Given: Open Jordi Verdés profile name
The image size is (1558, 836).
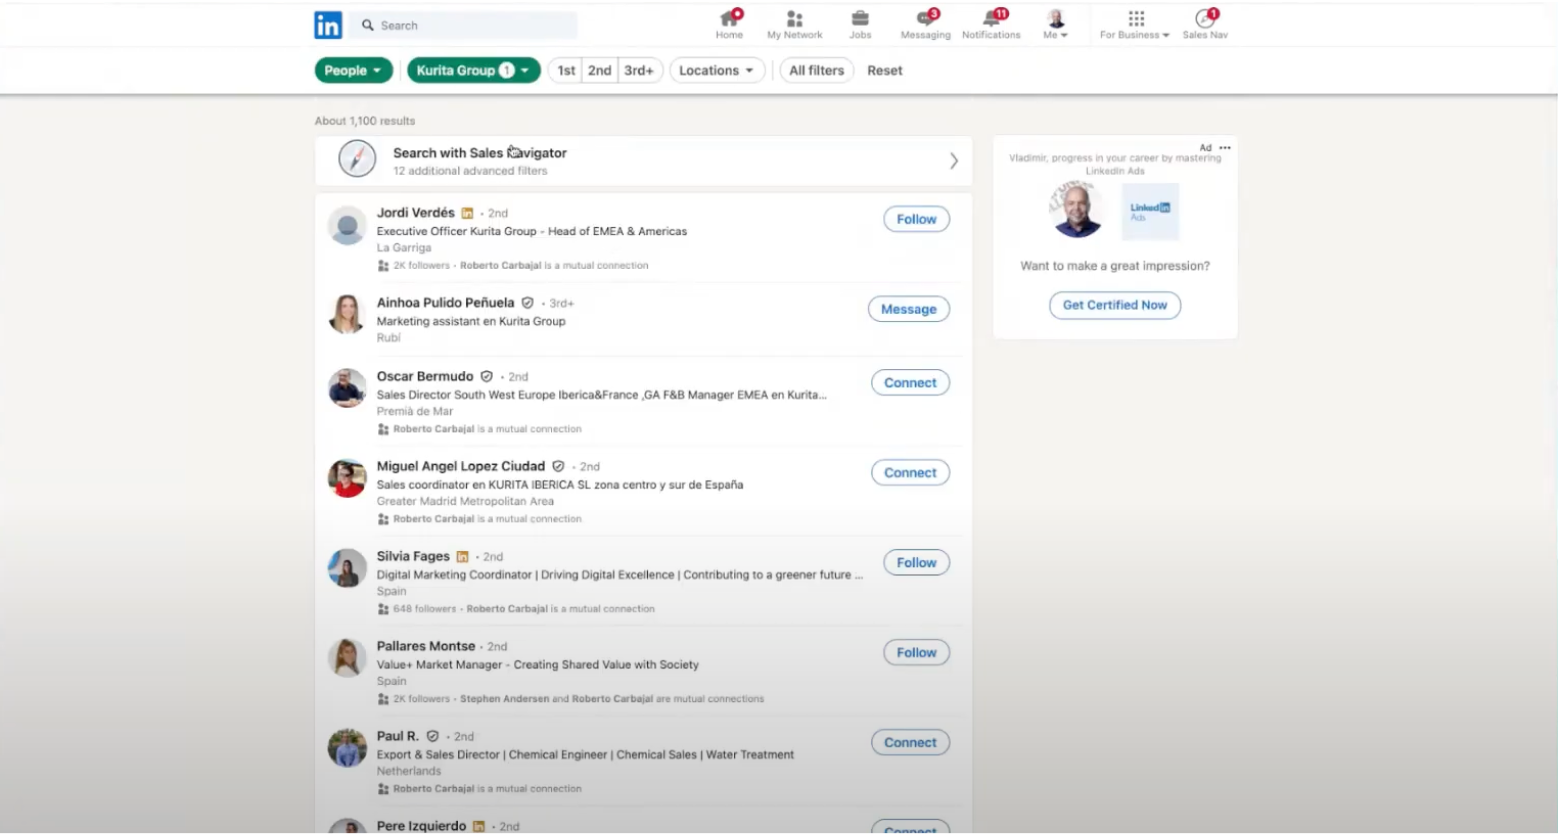Looking at the screenshot, I should tap(416, 213).
